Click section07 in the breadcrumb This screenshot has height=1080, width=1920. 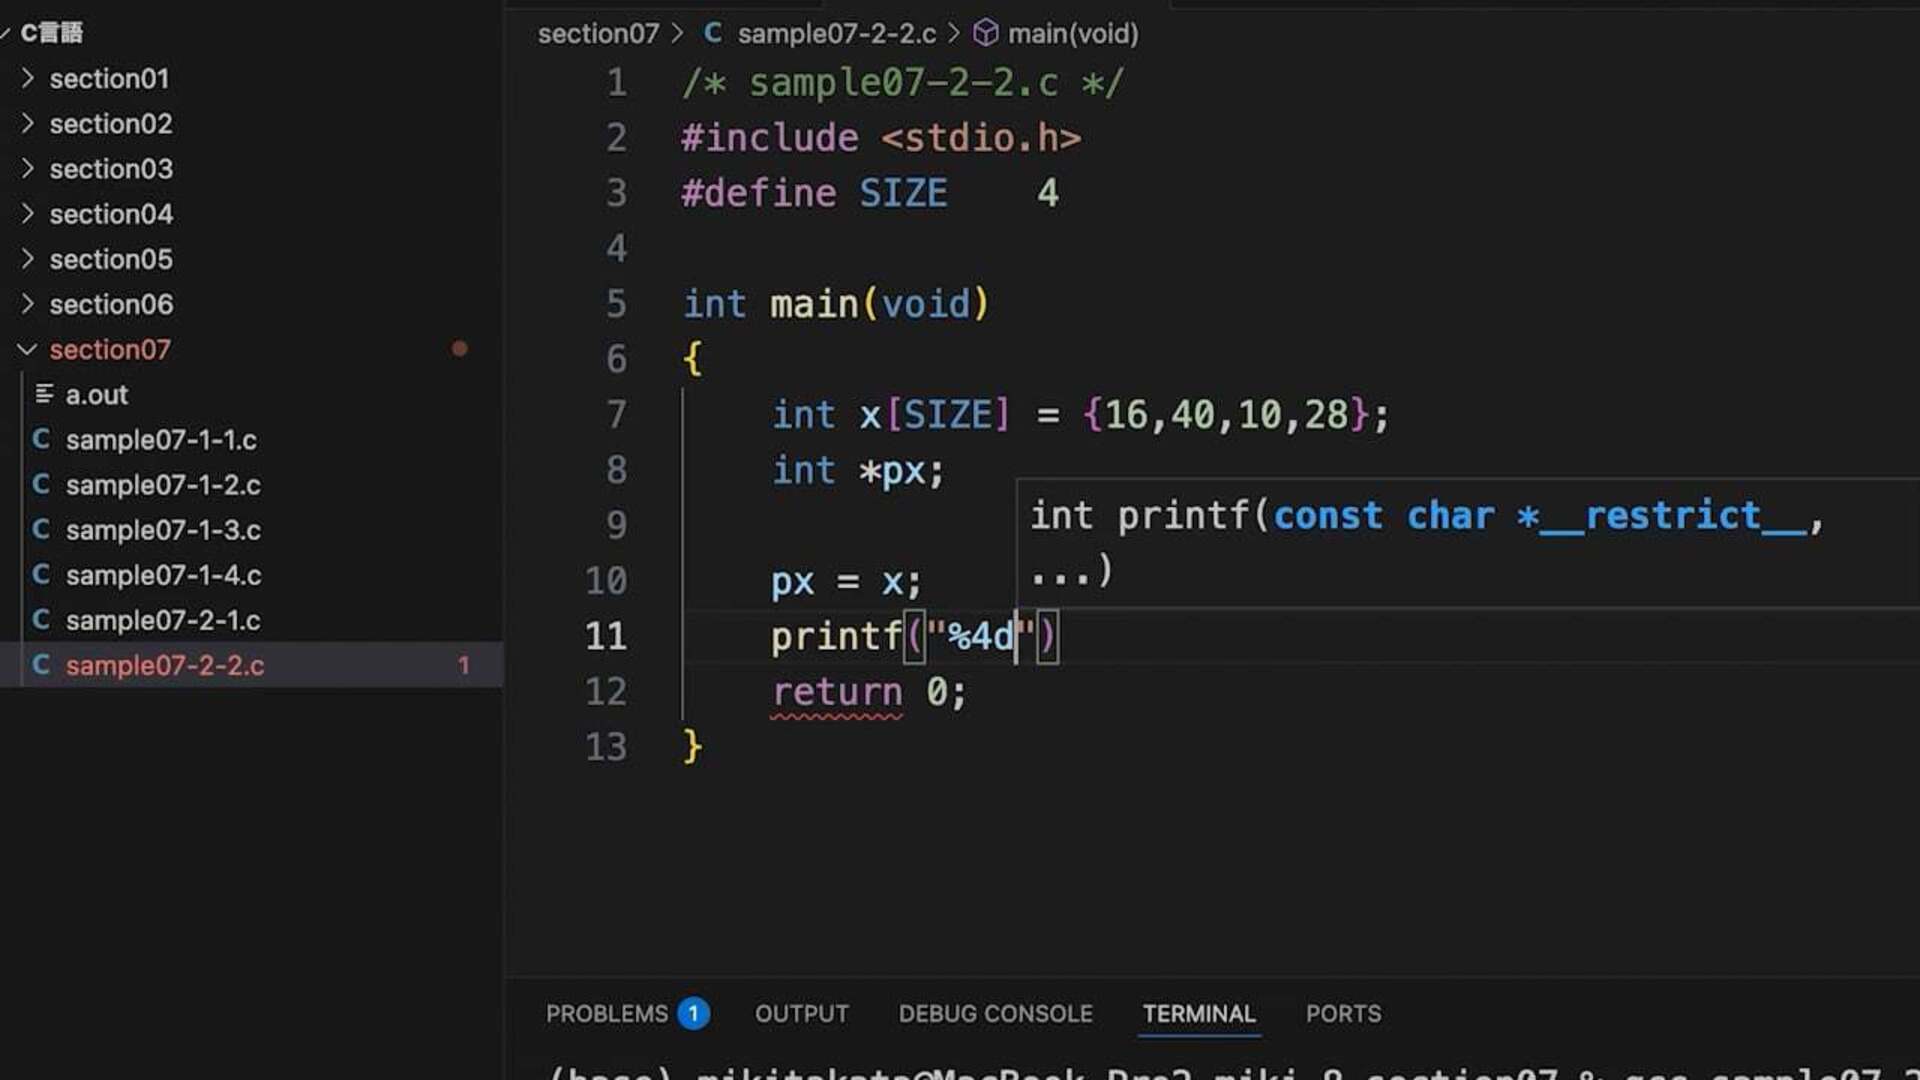click(598, 33)
